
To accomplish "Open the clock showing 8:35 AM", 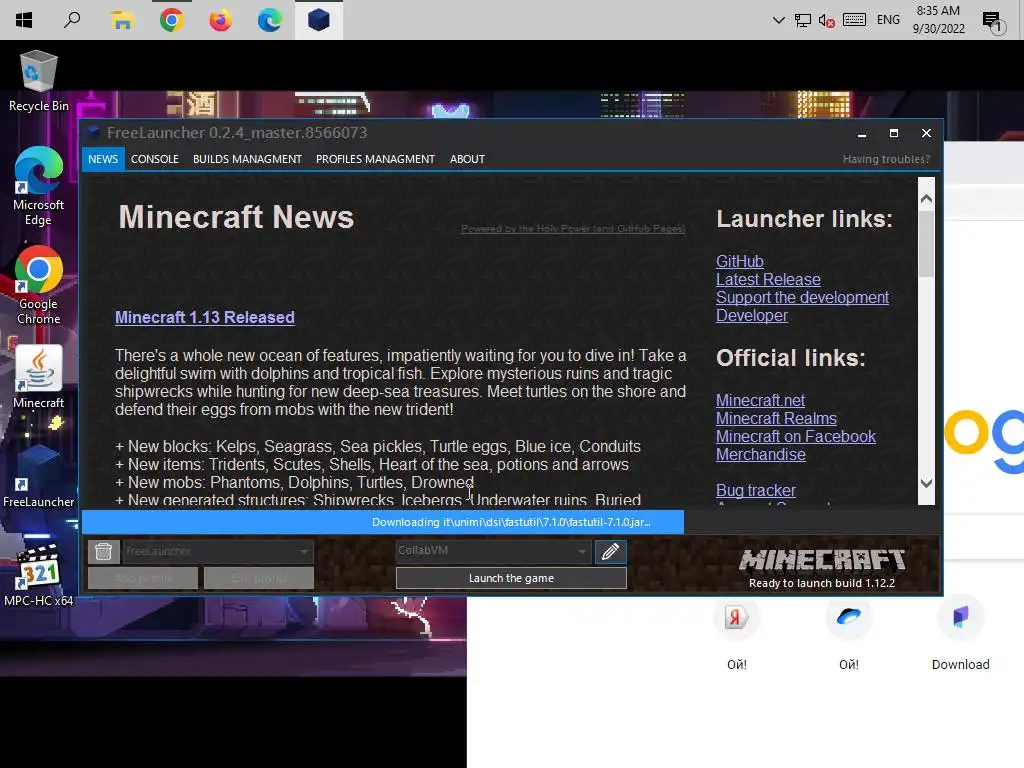I will (938, 20).
